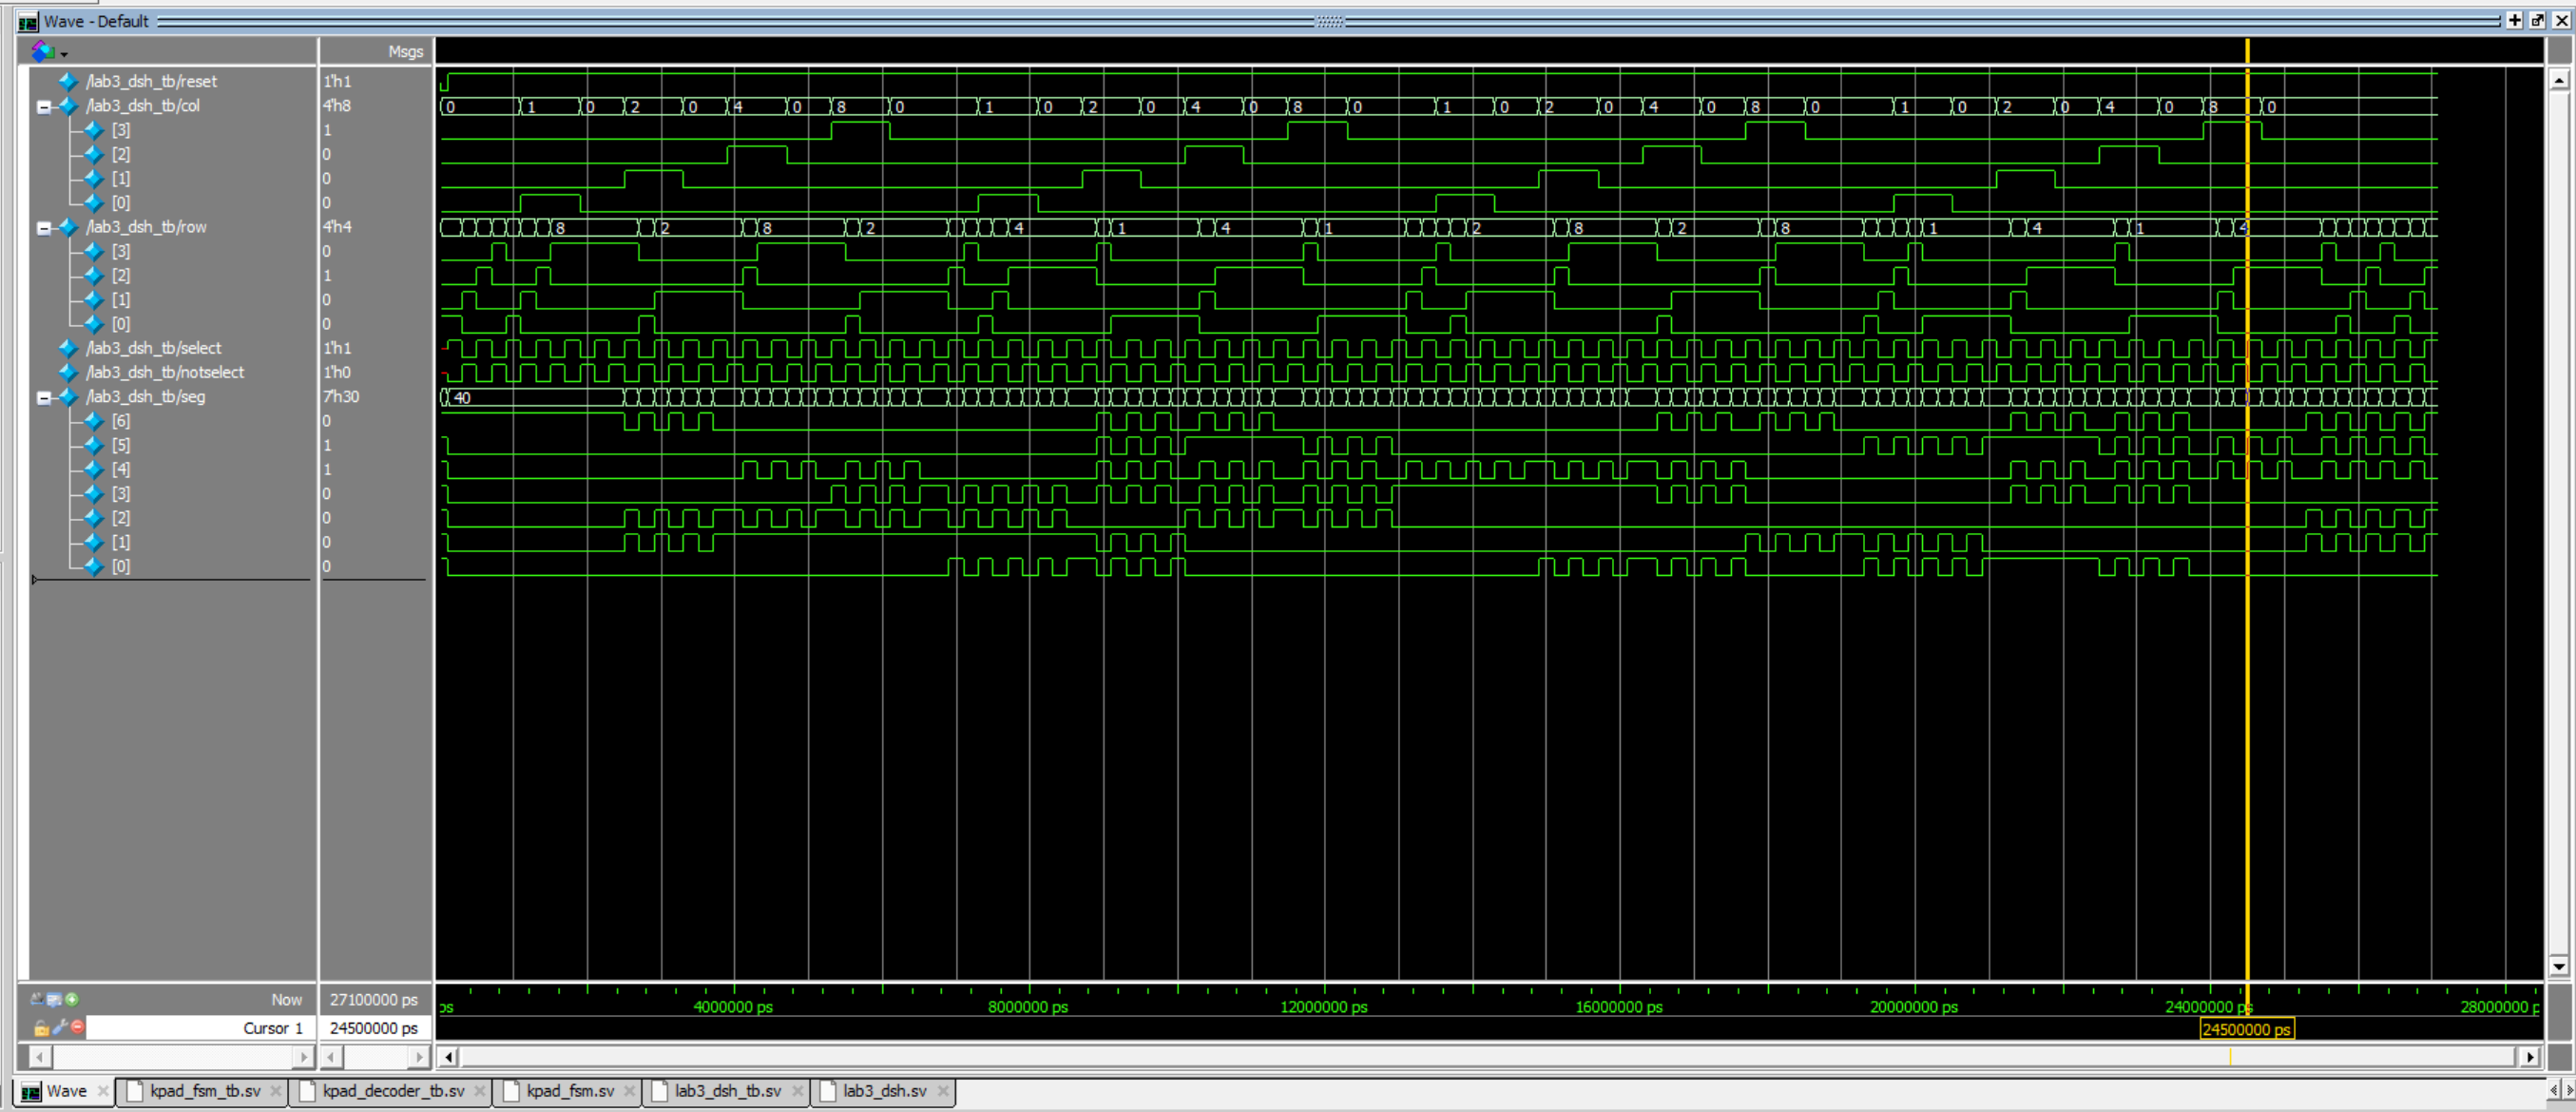Collapse the /lab3_dsh_tb/row signal group

click(x=43, y=227)
